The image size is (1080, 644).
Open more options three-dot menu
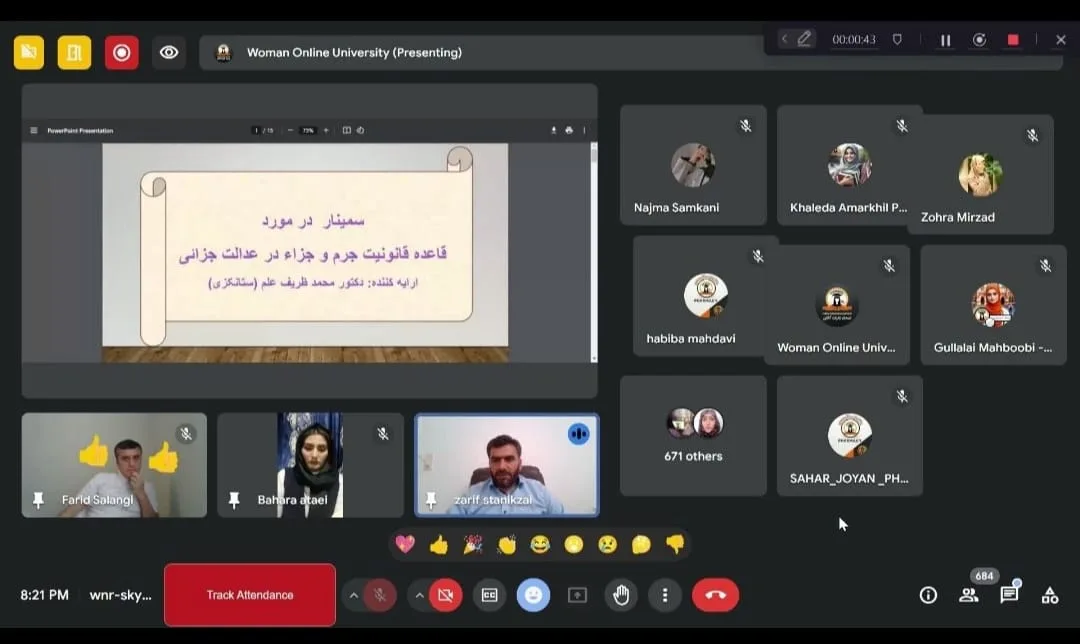[x=665, y=595]
